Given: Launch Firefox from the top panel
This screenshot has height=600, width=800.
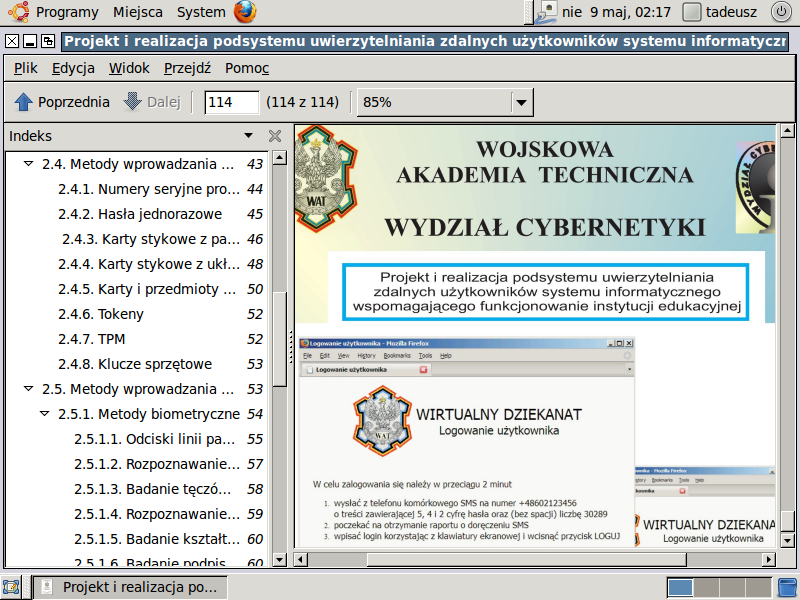Looking at the screenshot, I should 245,12.
